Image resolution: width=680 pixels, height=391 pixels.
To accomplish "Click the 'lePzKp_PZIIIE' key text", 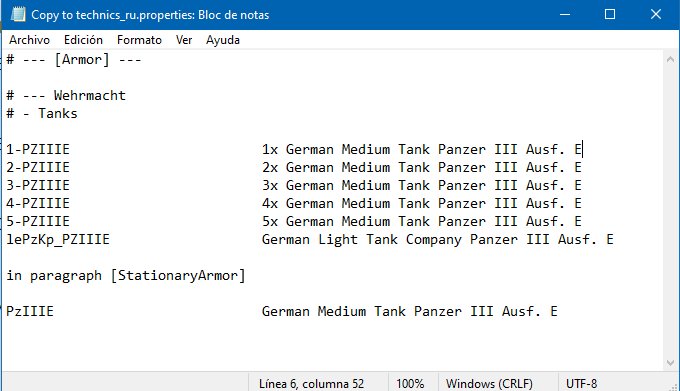I will pos(58,239).
